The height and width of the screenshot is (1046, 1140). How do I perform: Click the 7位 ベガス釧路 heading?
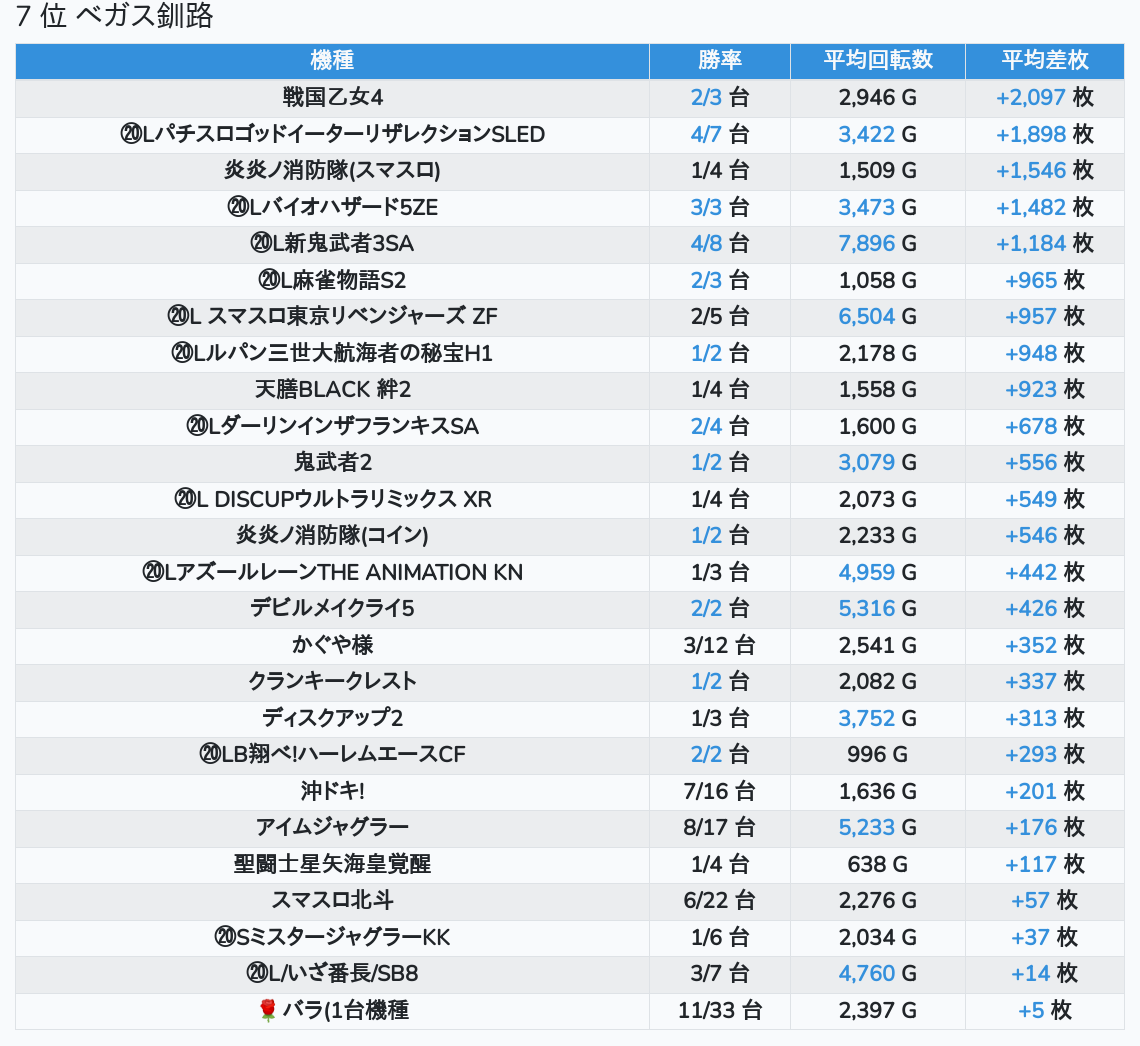pyautogui.click(x=114, y=17)
